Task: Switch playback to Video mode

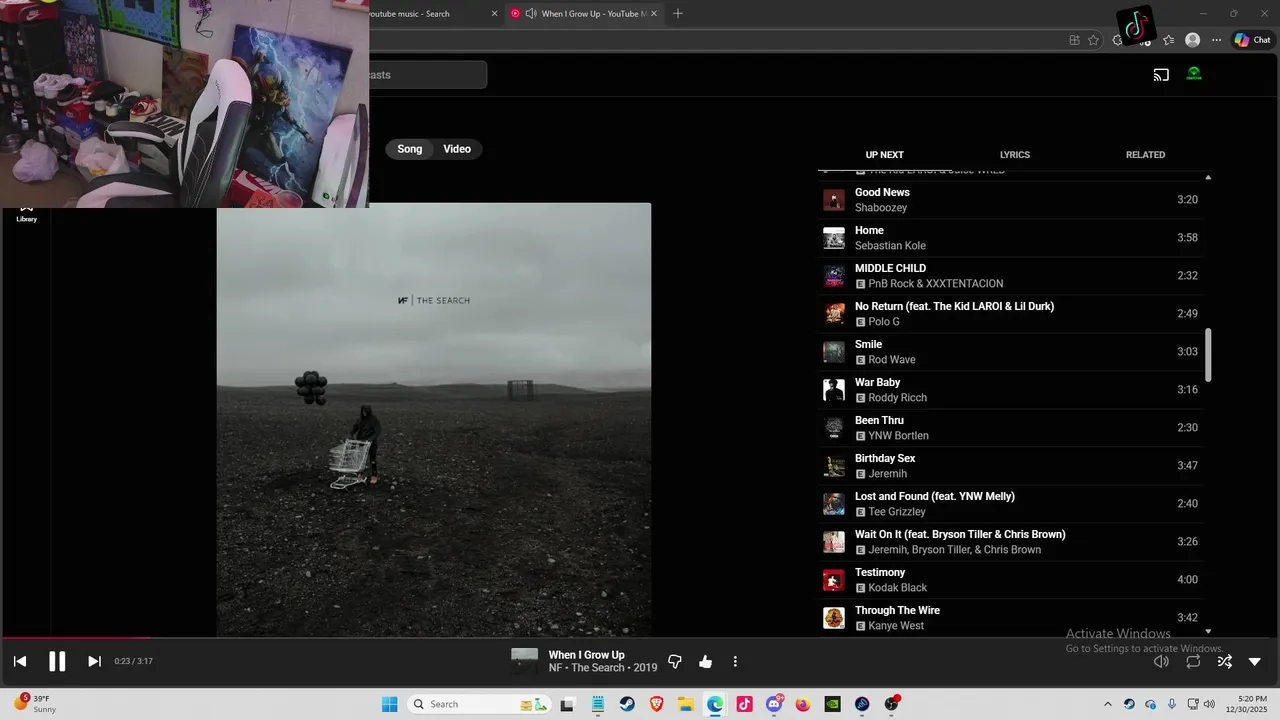Action: [457, 149]
